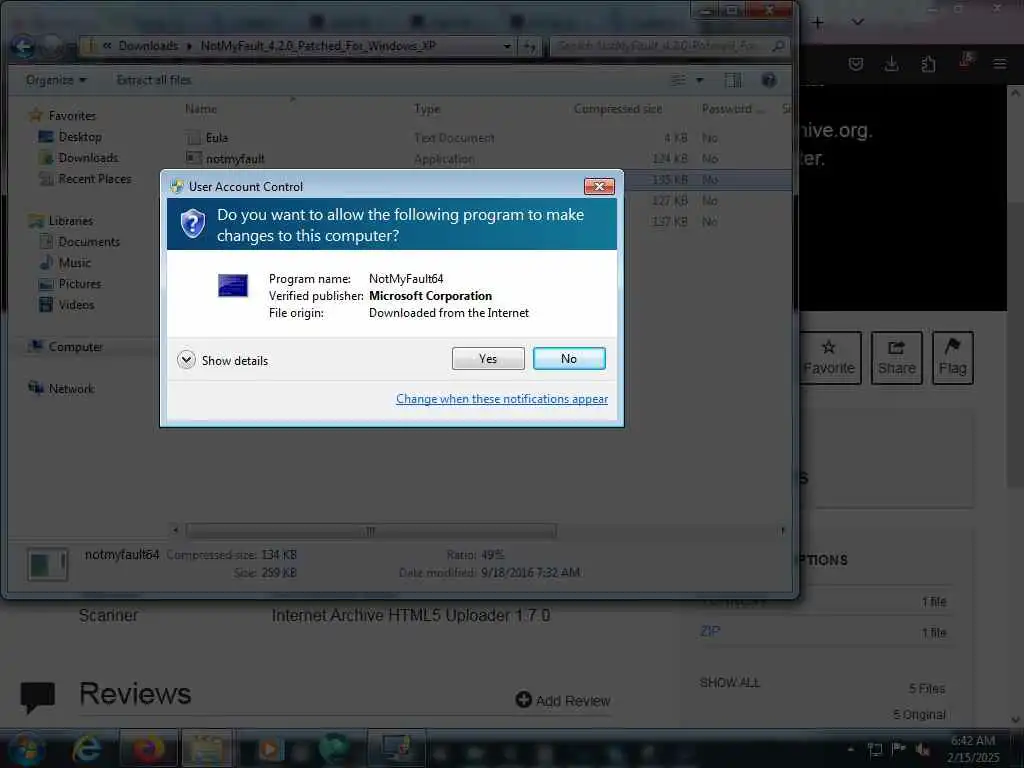Click the network icon in system tray
This screenshot has width=1024, height=768.
874,749
